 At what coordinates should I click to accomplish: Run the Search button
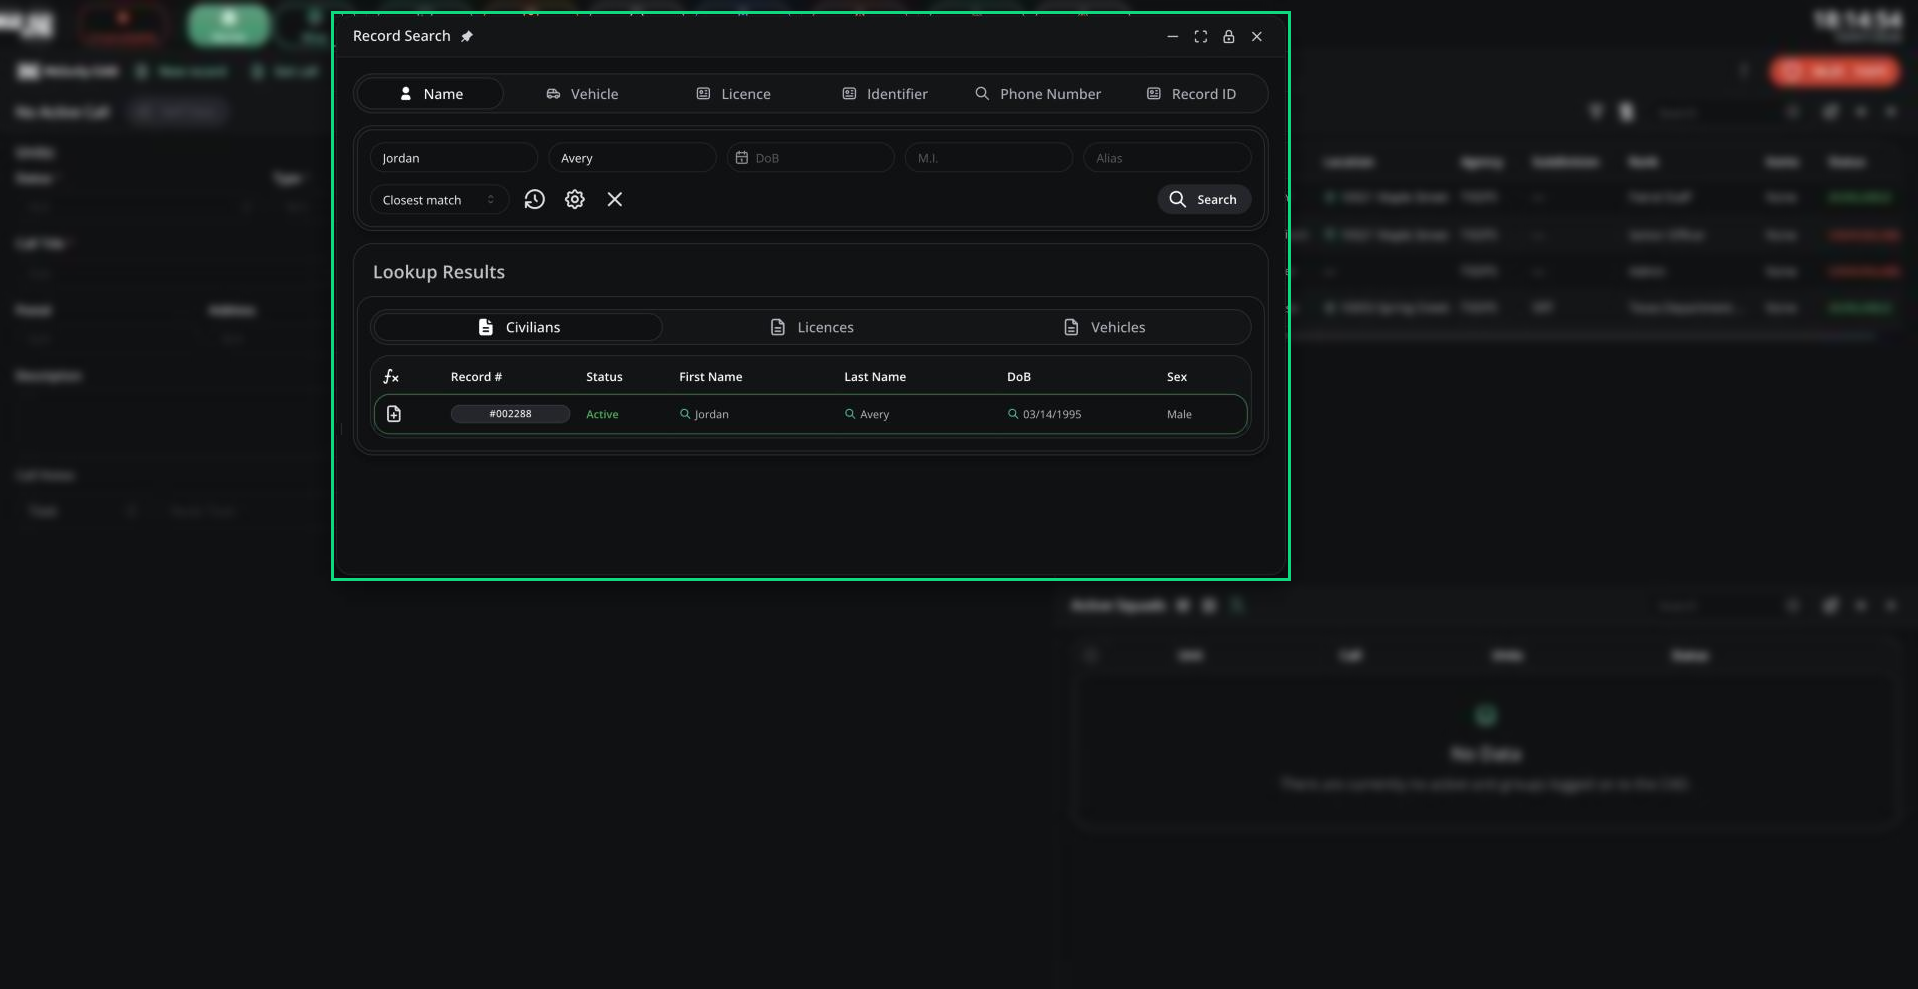[1204, 200]
